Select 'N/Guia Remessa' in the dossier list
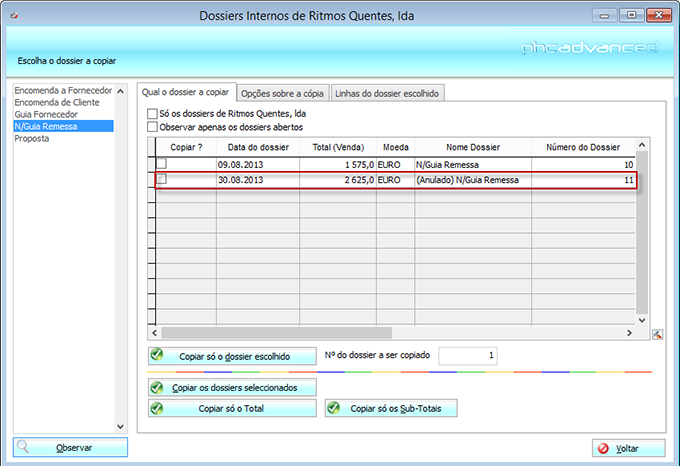 pos(63,126)
